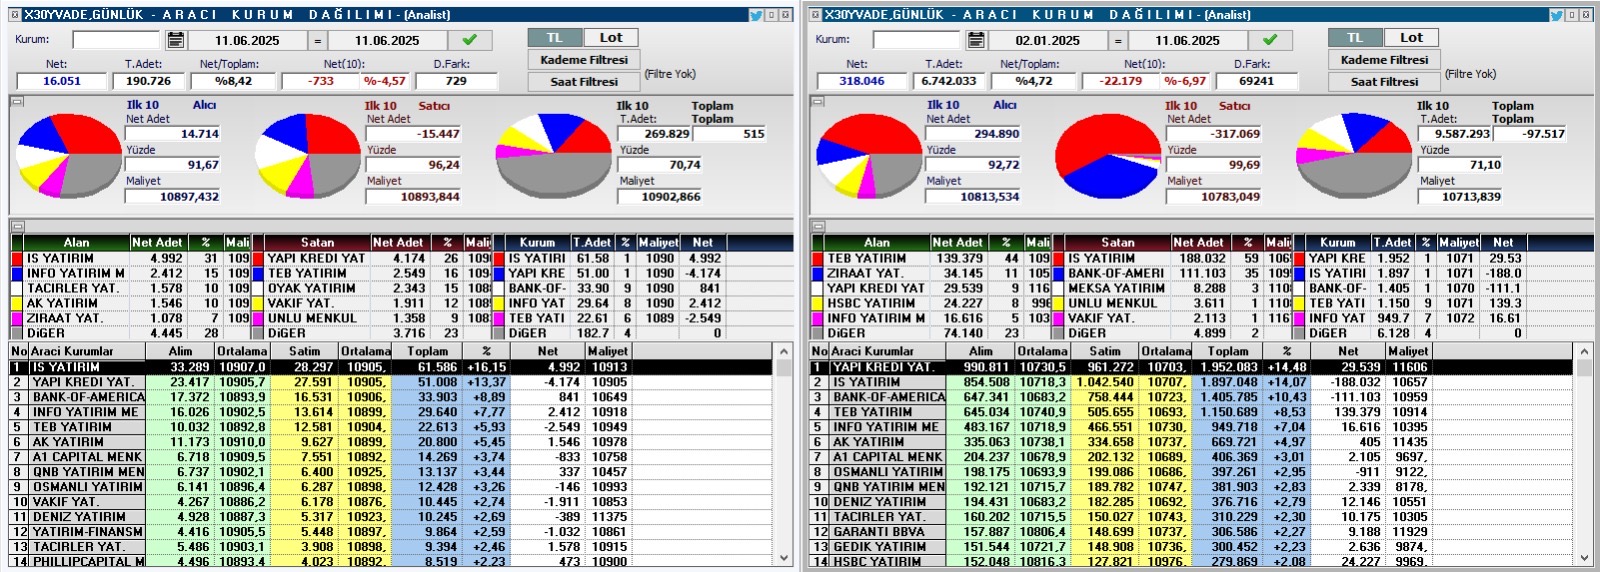
Task: Share right window via the Twitter bird icon
Action: 1556,15
